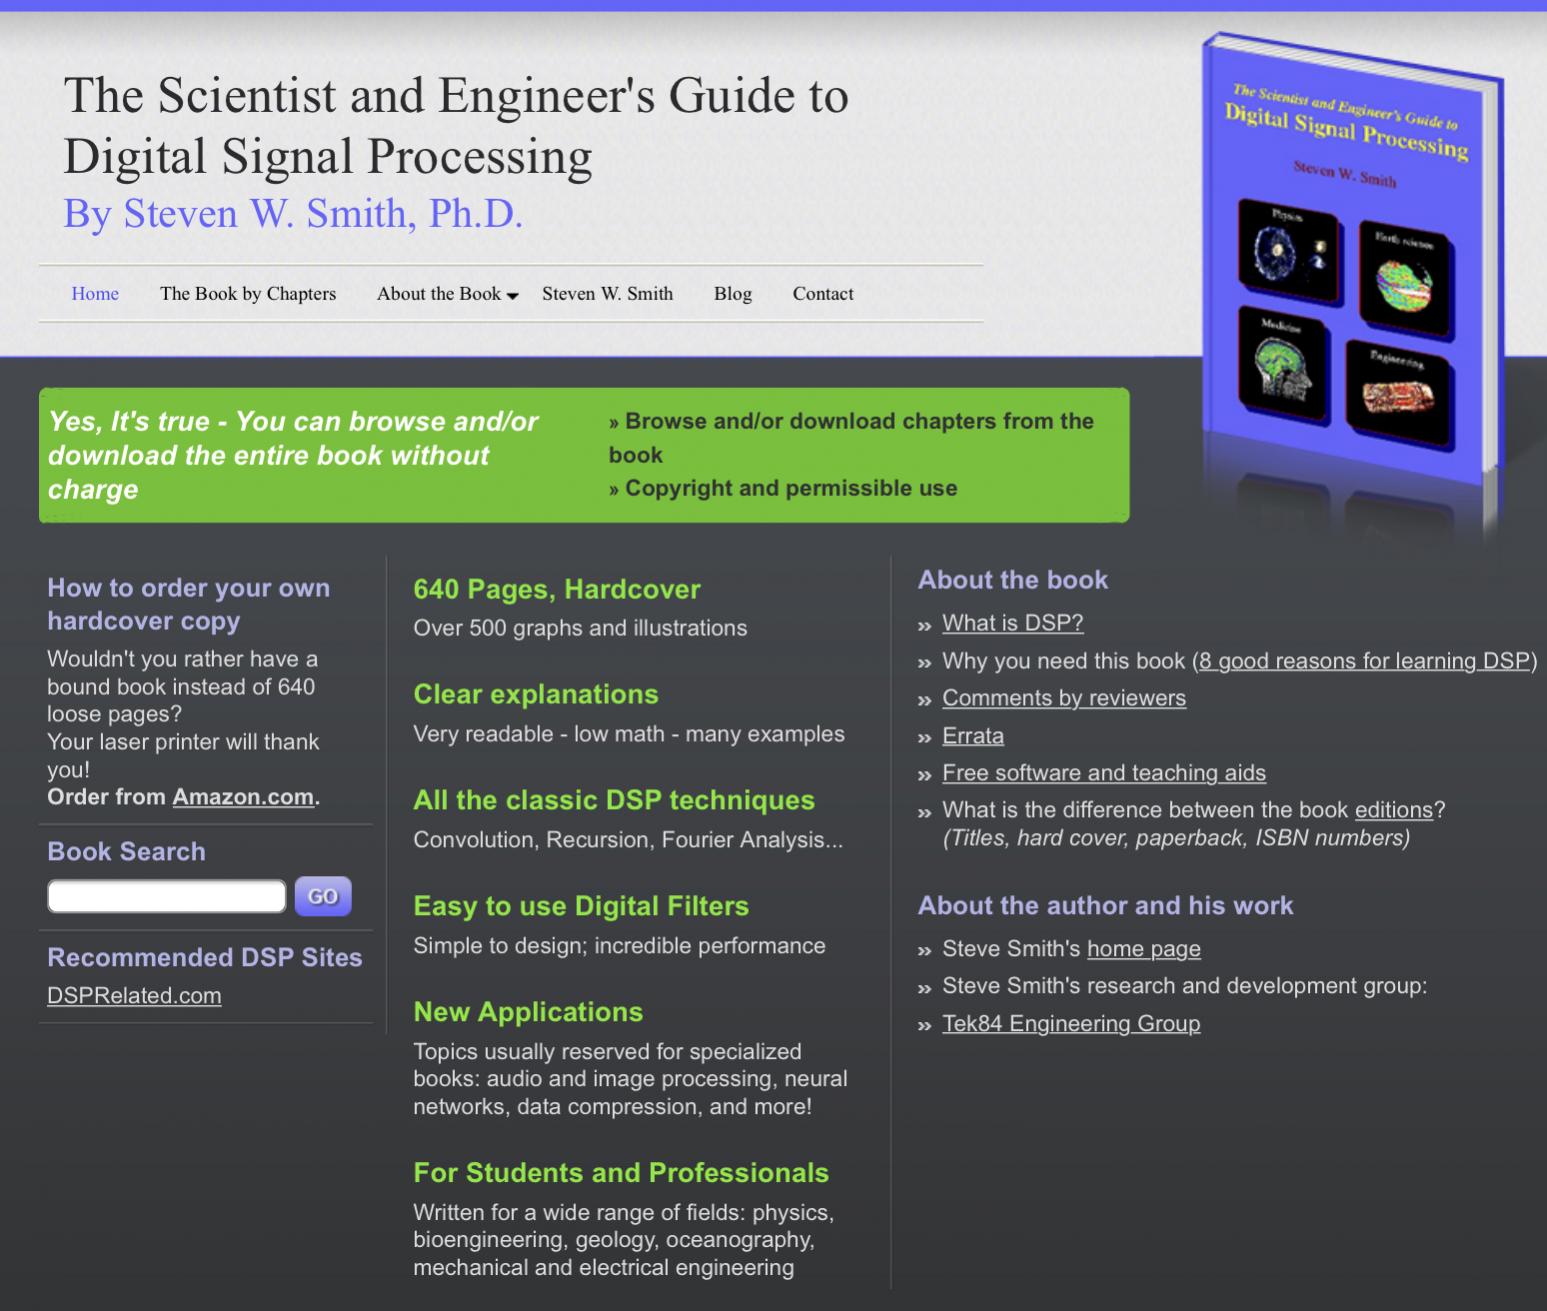Click the Earth science picture on cover

(x=1405, y=280)
